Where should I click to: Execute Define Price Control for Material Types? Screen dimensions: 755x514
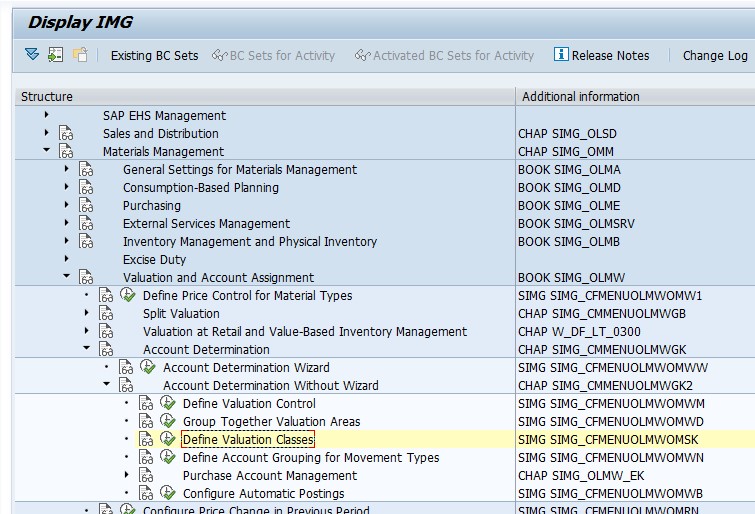click(128, 294)
